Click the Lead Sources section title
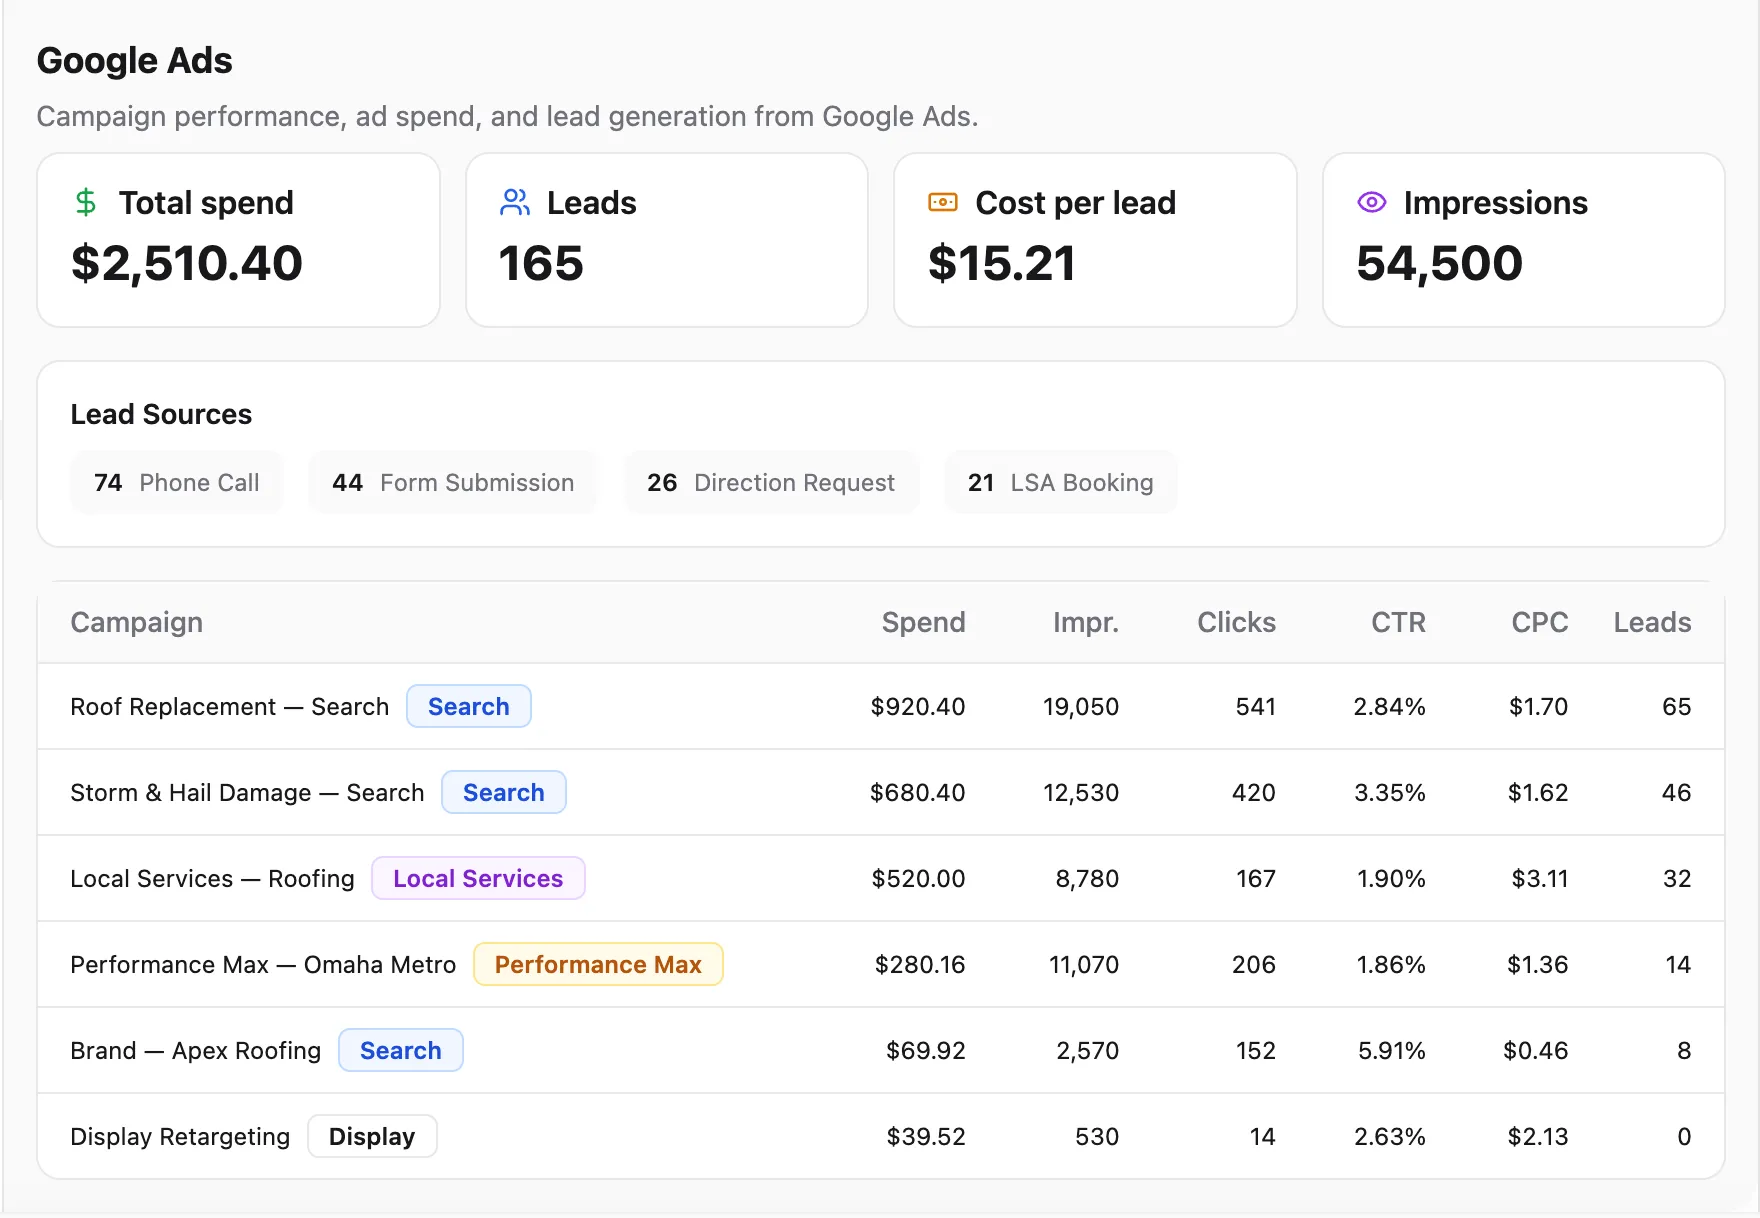1760x1218 pixels. 161,414
